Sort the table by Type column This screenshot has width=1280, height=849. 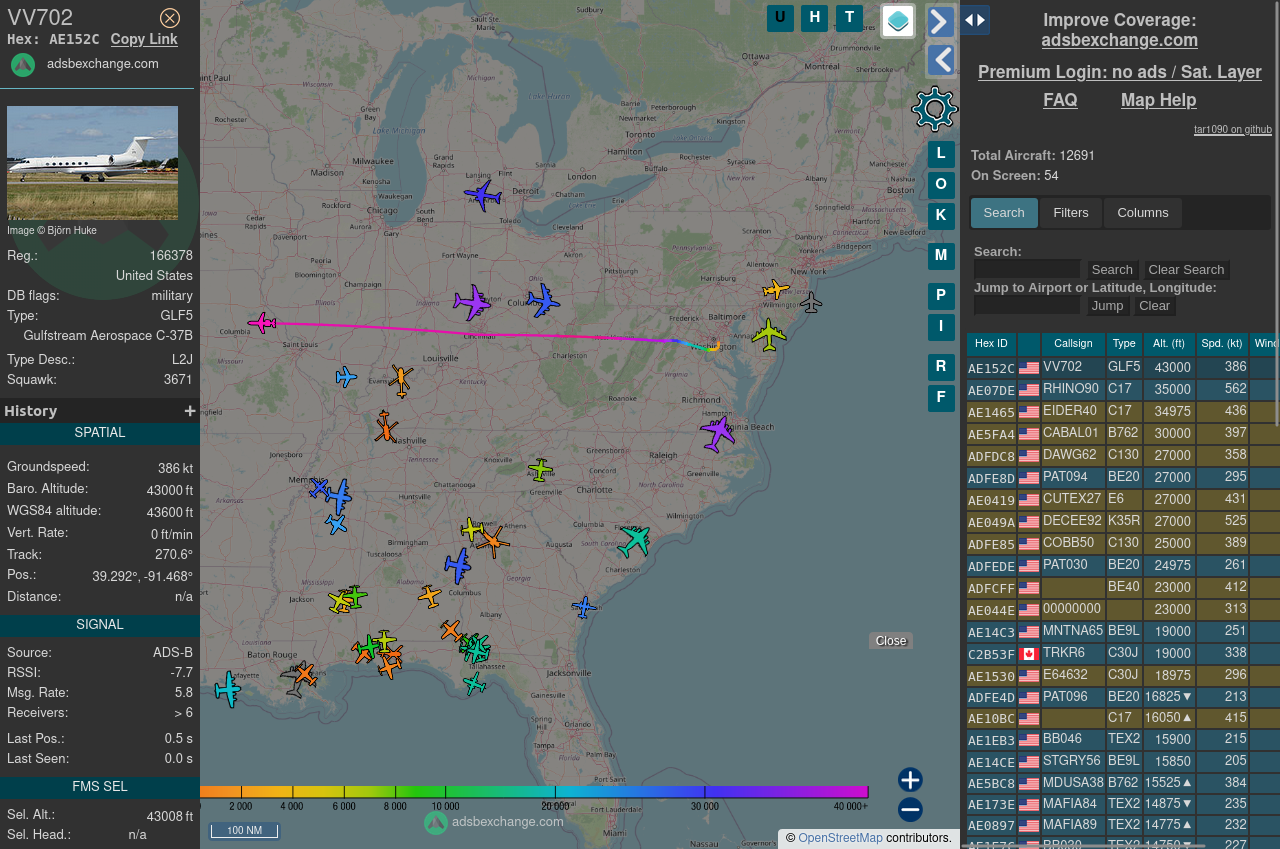(1124, 344)
